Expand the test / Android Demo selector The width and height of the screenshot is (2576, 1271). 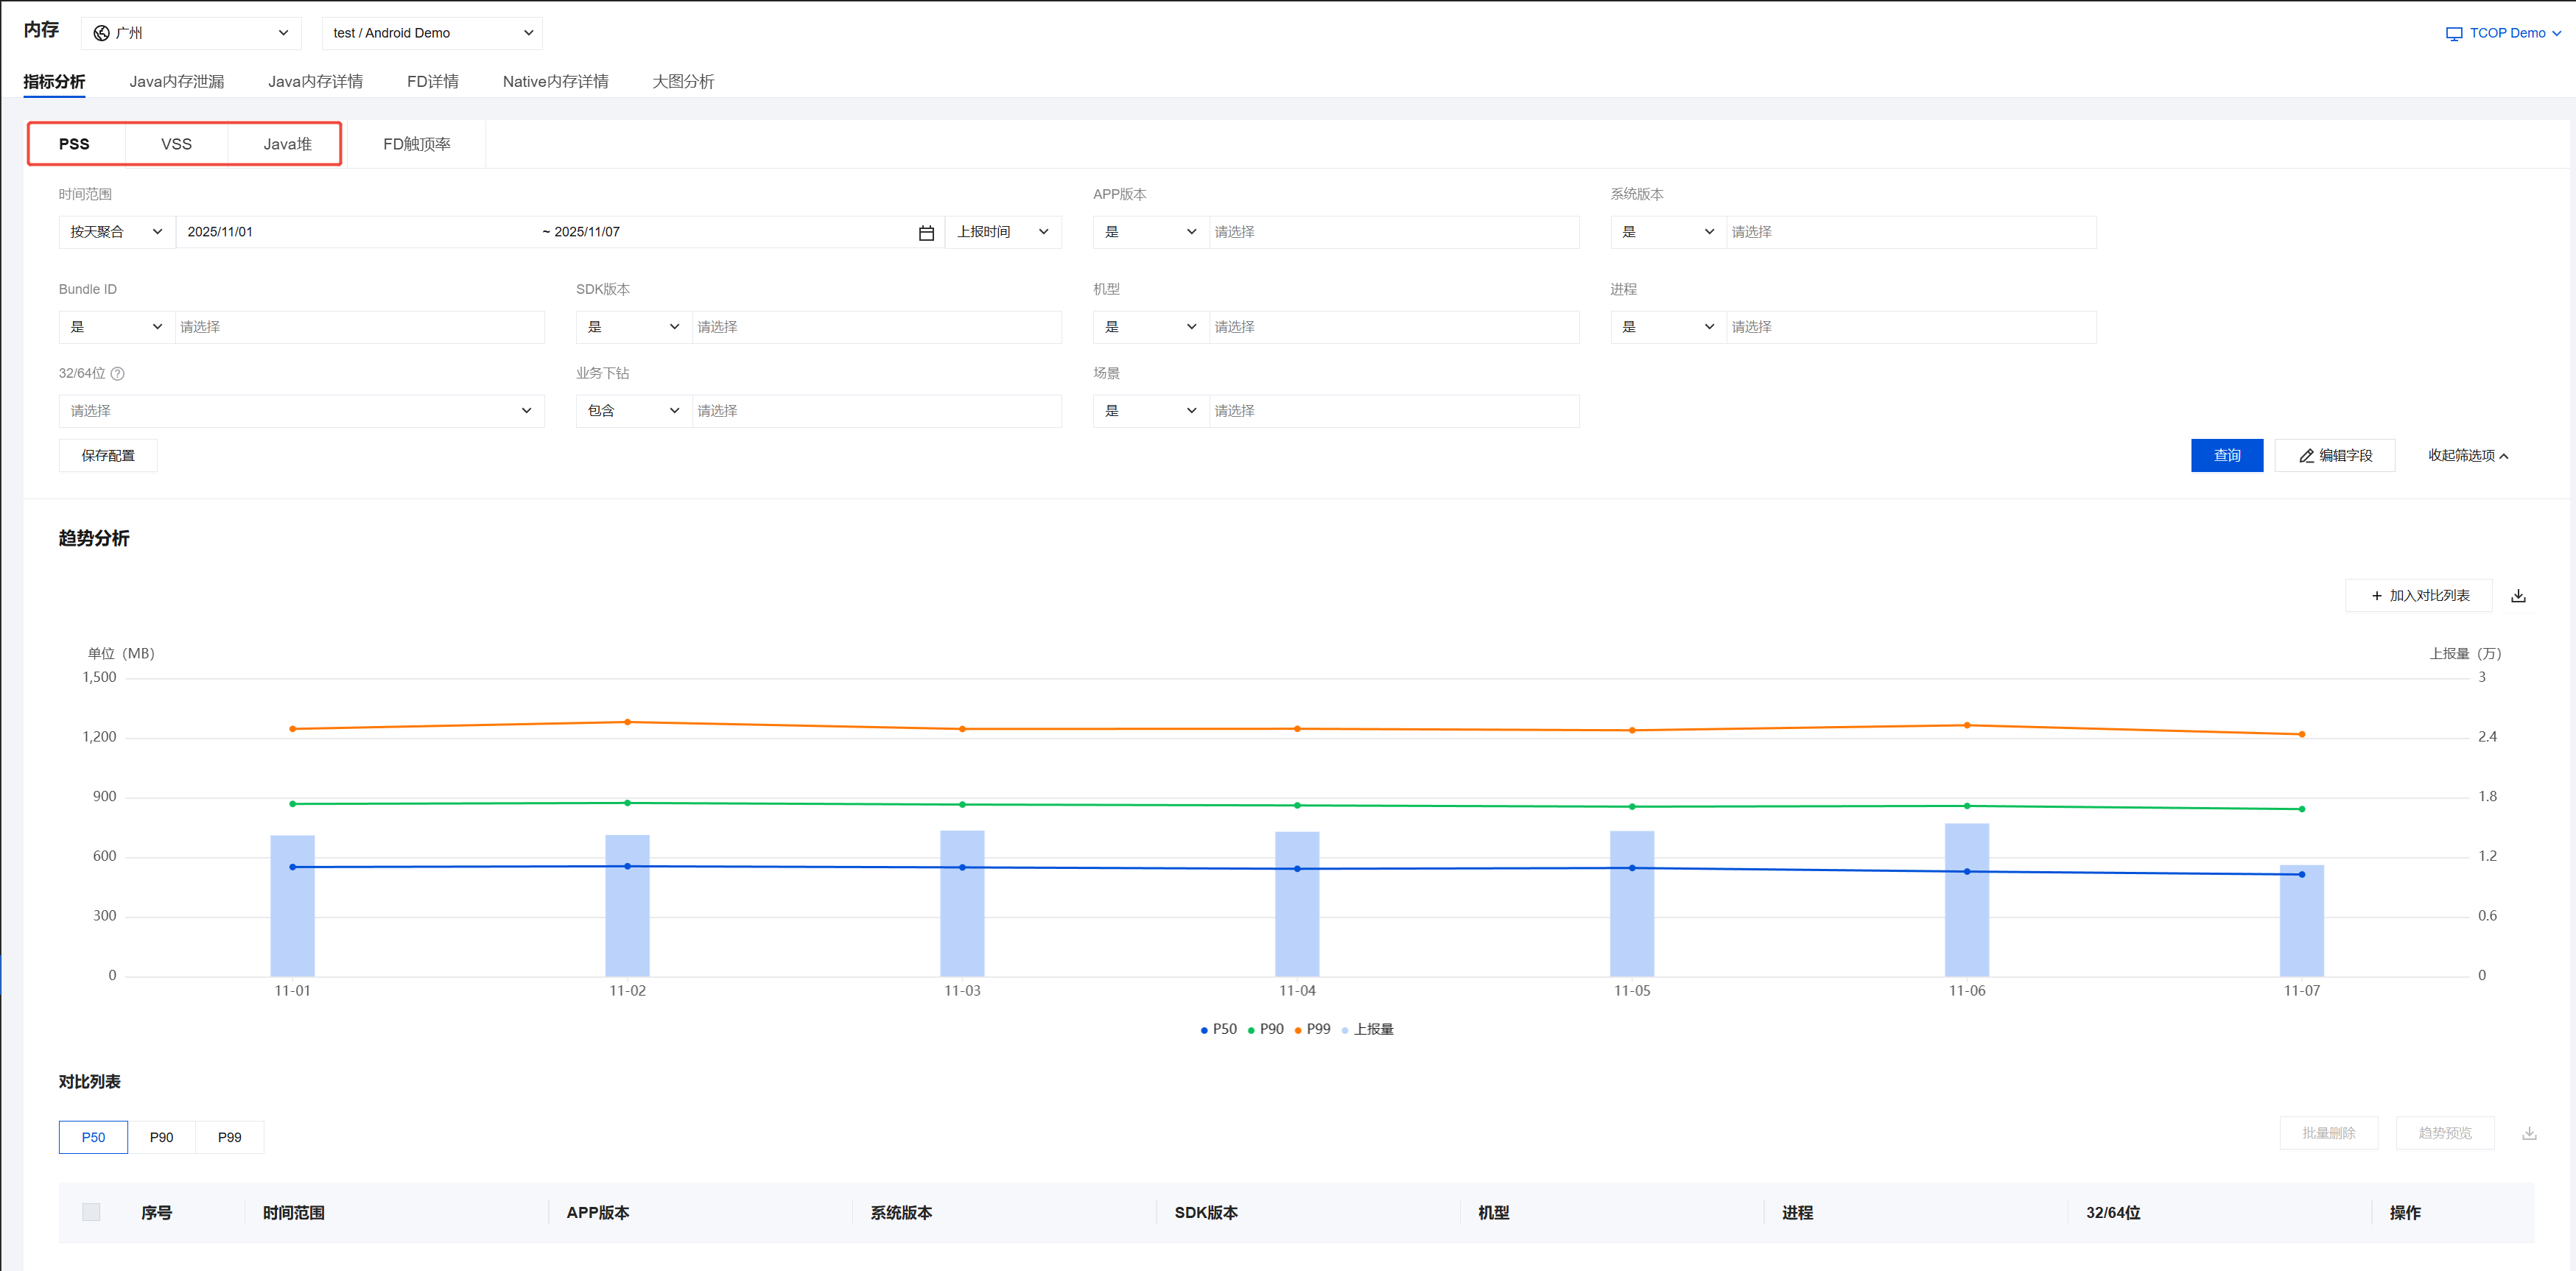[432, 33]
